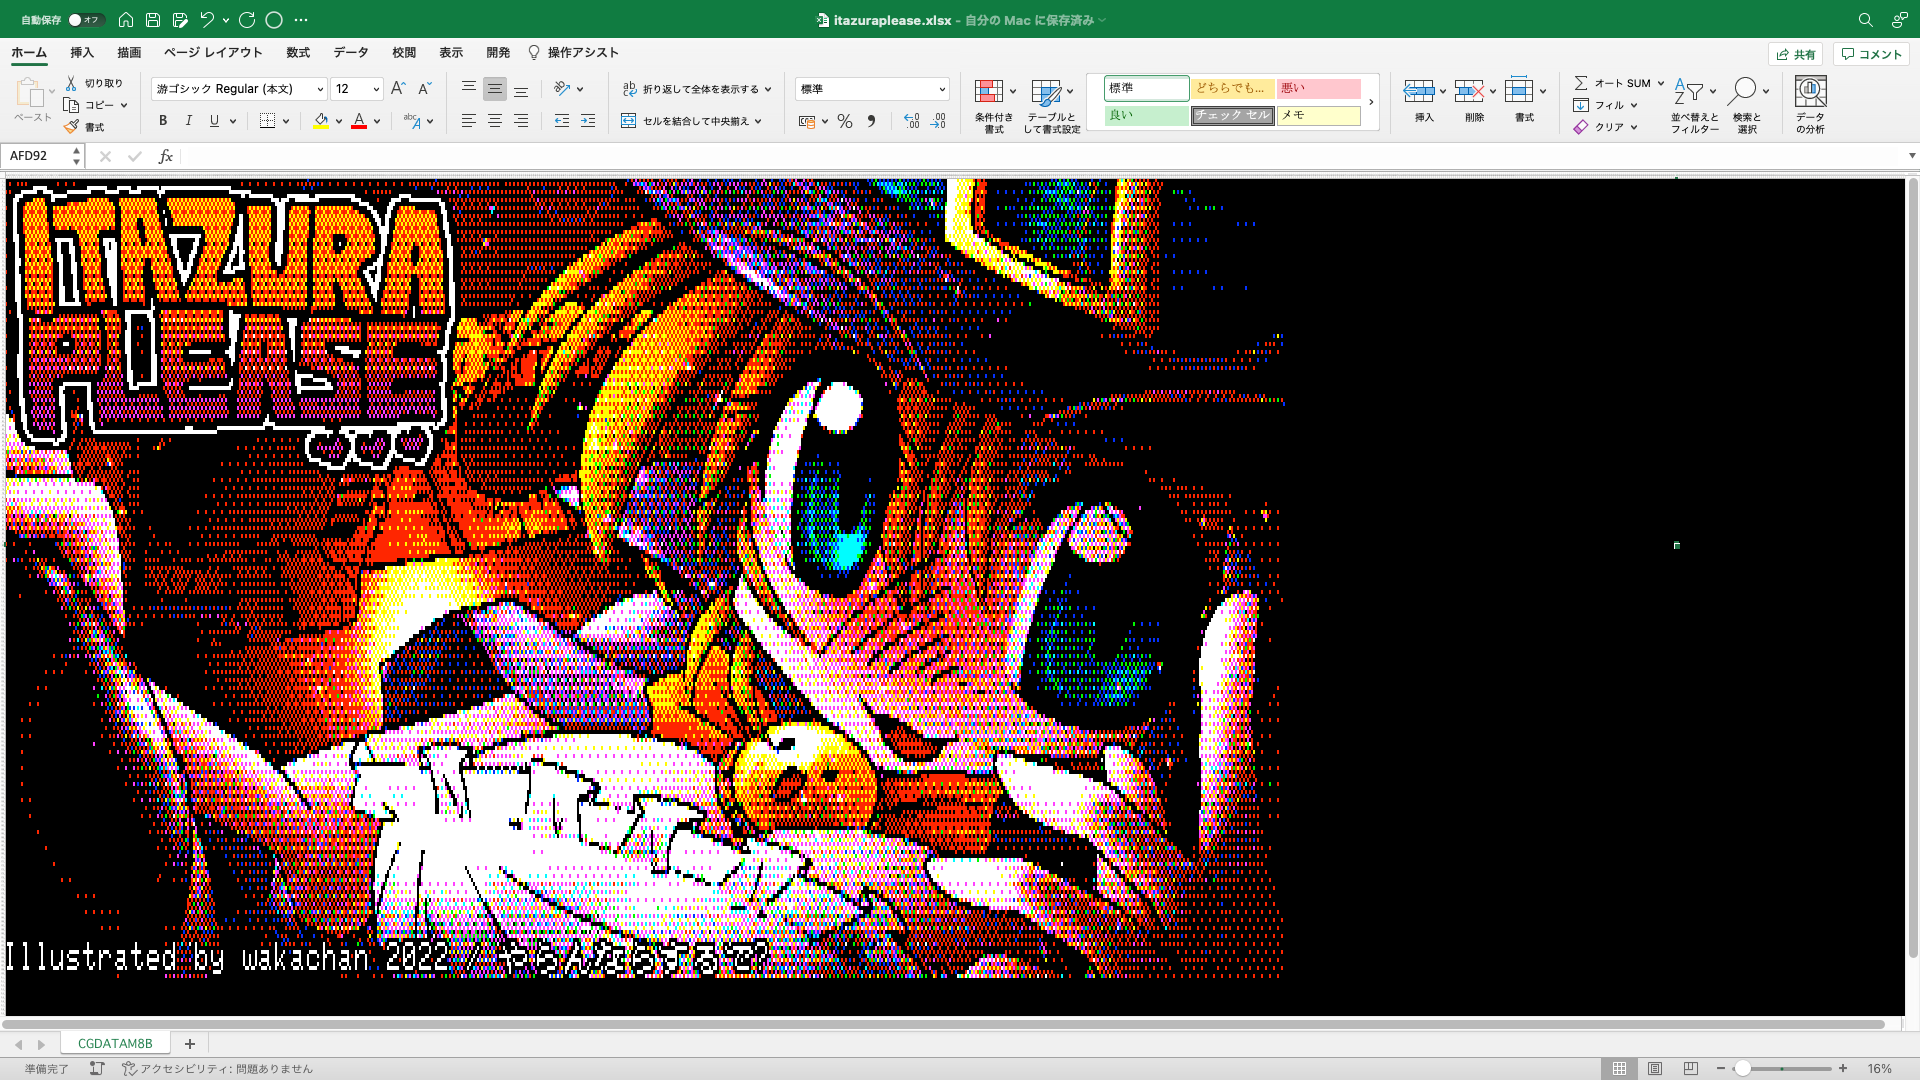Toggle underline formatting
1920x1080 pixels.
pyautogui.click(x=214, y=120)
